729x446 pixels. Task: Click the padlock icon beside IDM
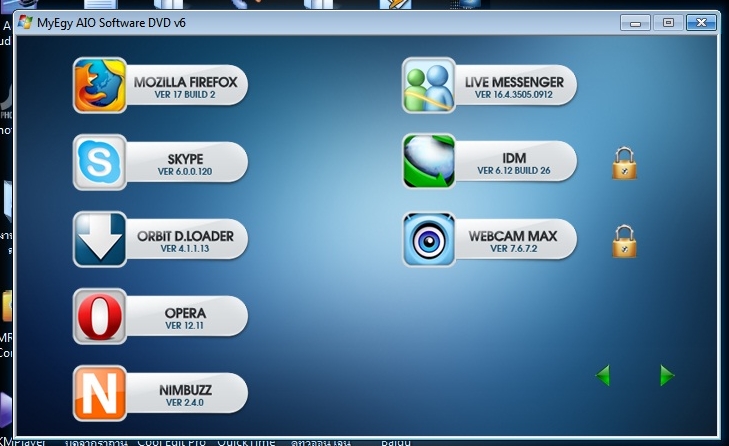(x=624, y=163)
